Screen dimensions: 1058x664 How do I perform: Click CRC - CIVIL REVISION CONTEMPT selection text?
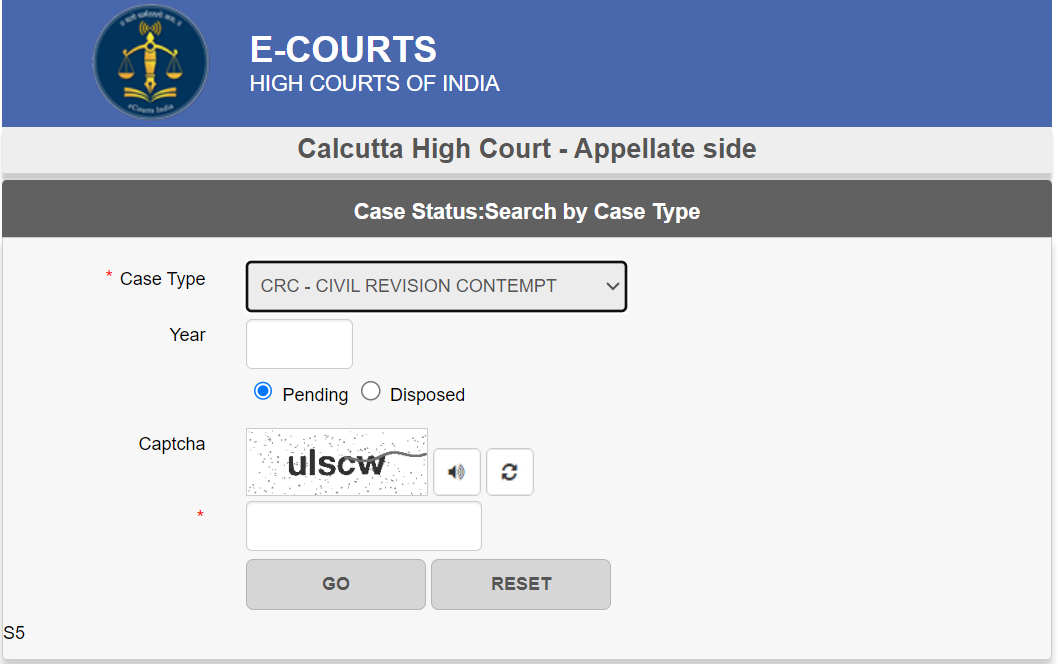click(x=408, y=286)
